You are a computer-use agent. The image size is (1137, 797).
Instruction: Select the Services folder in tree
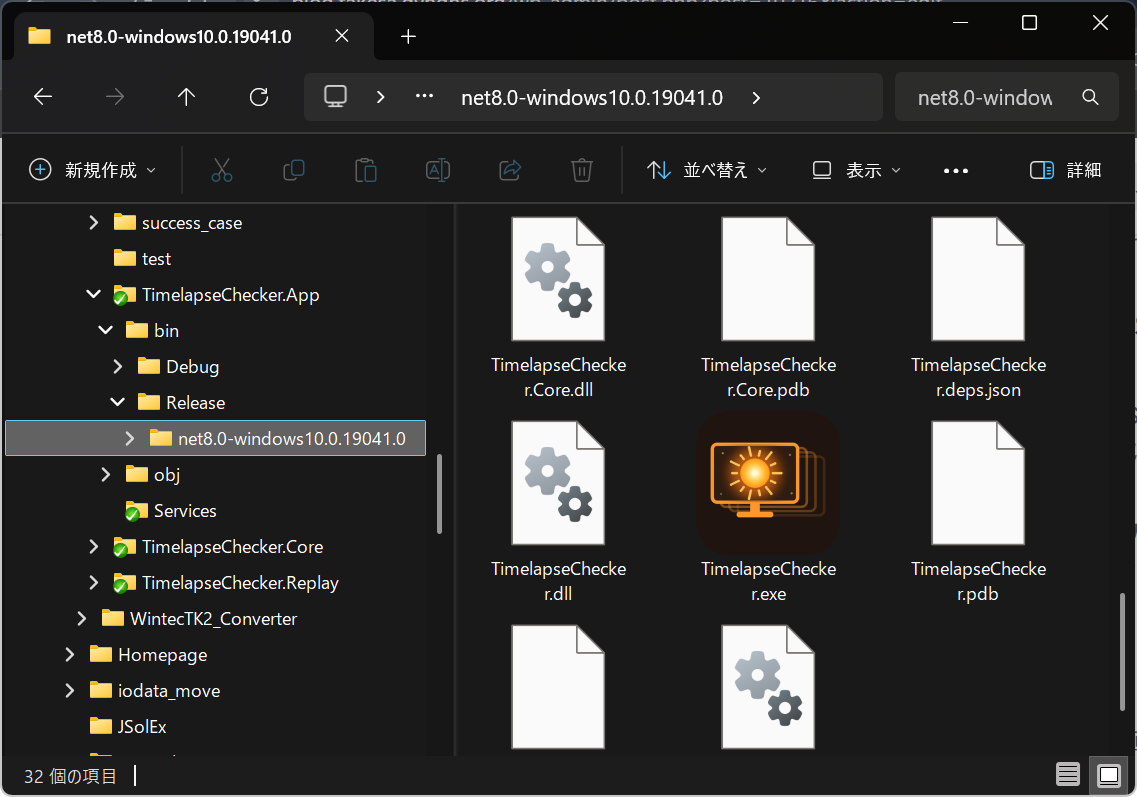[171, 511]
